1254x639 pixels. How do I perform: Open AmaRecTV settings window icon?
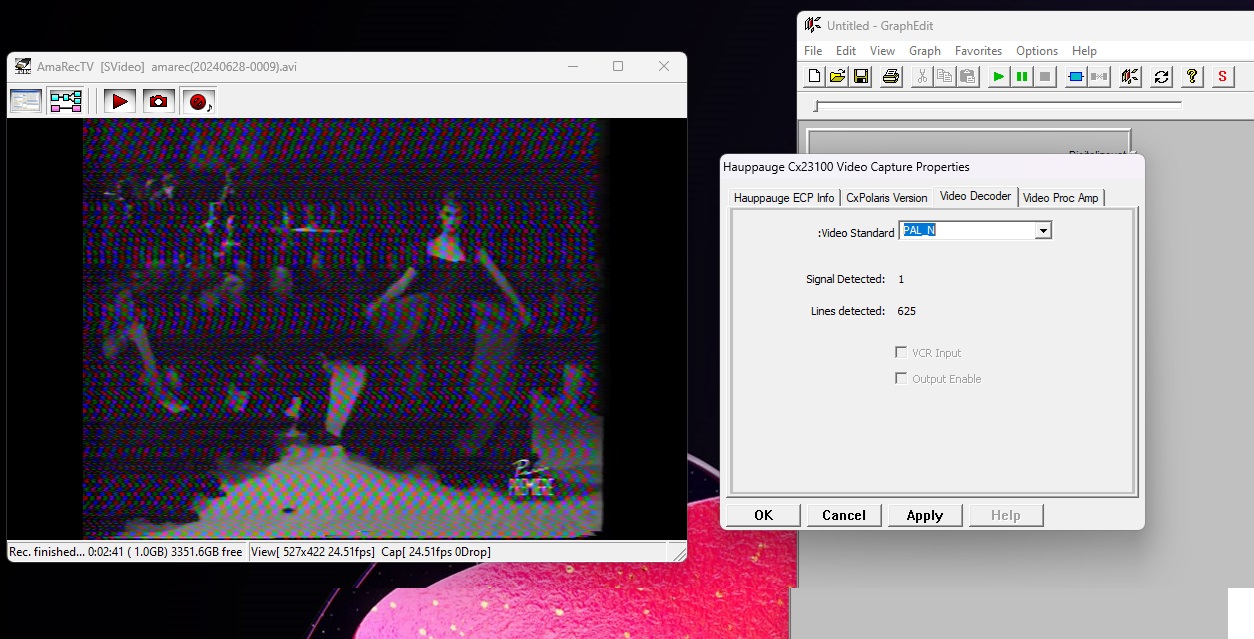[26, 100]
